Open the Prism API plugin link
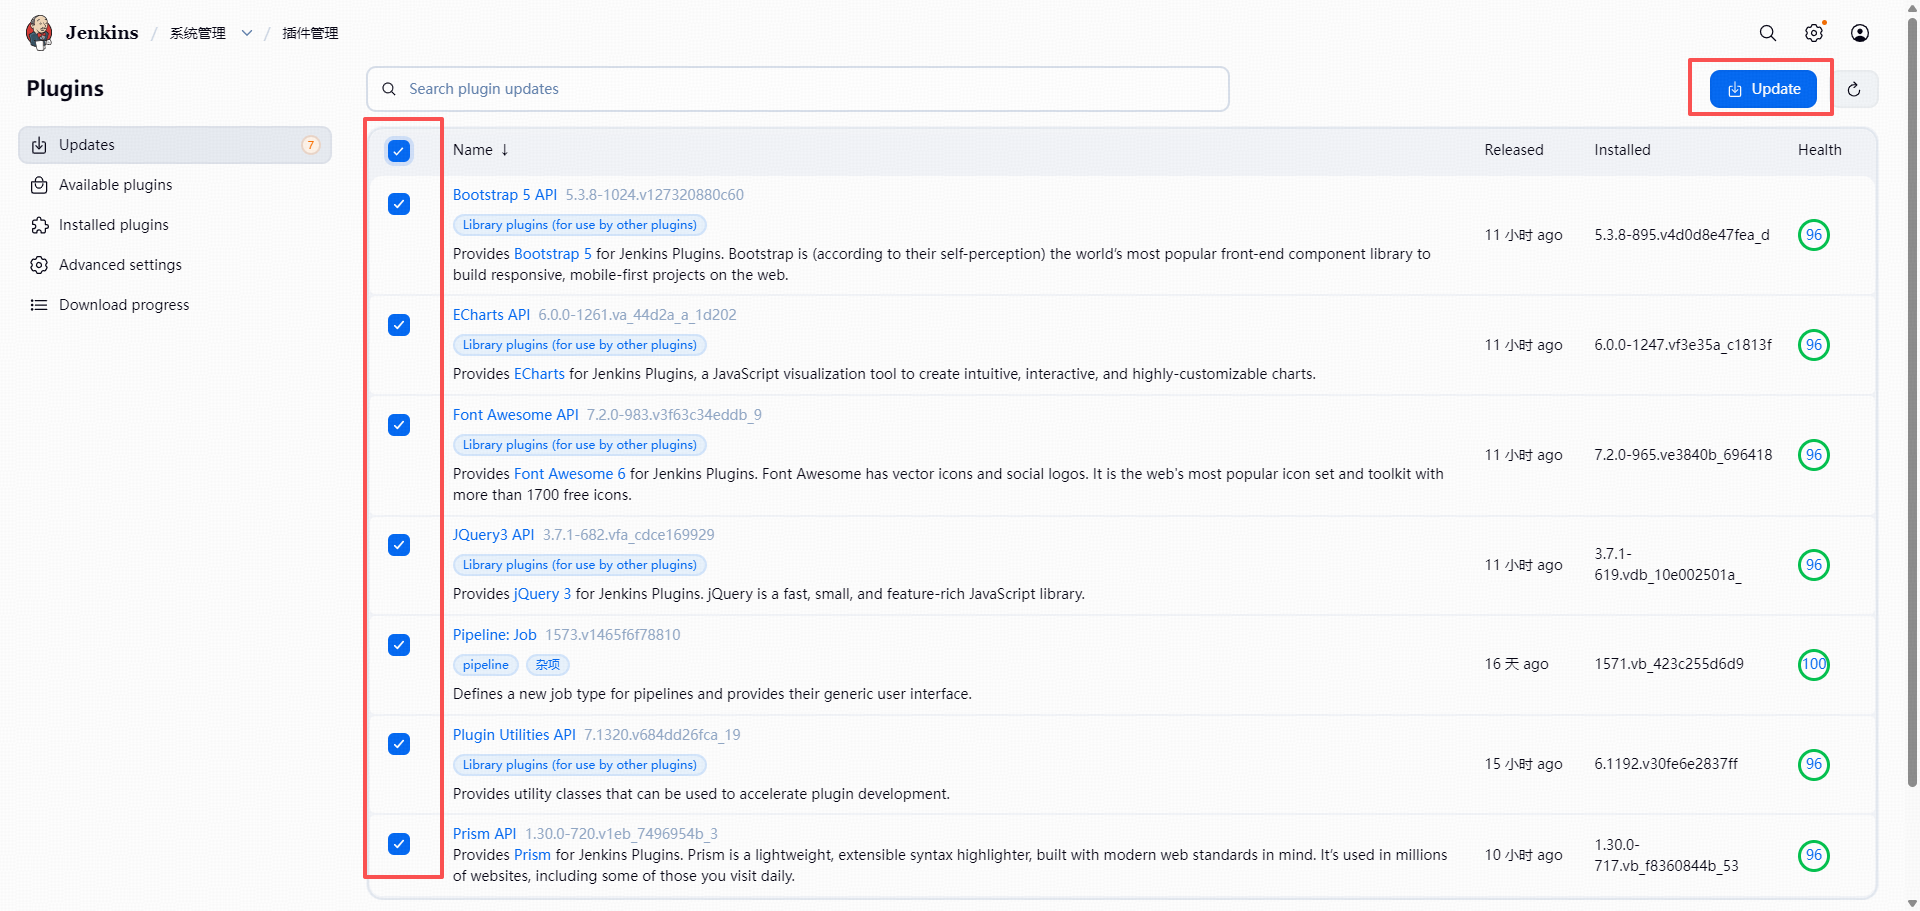Screen dimensions: 1920x911 click(x=485, y=834)
